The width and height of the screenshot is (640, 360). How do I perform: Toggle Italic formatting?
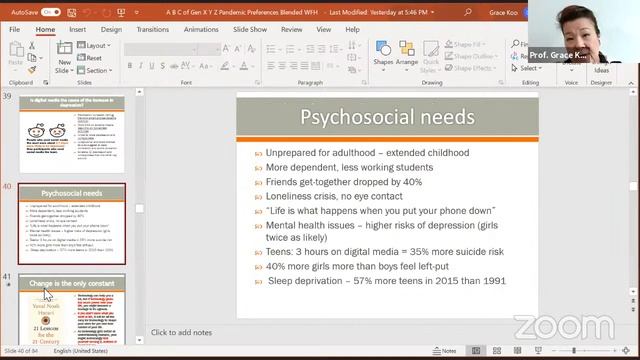141,66
